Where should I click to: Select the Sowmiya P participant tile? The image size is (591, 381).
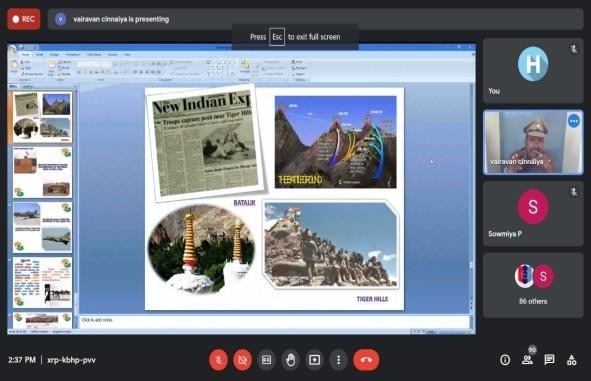(533, 214)
